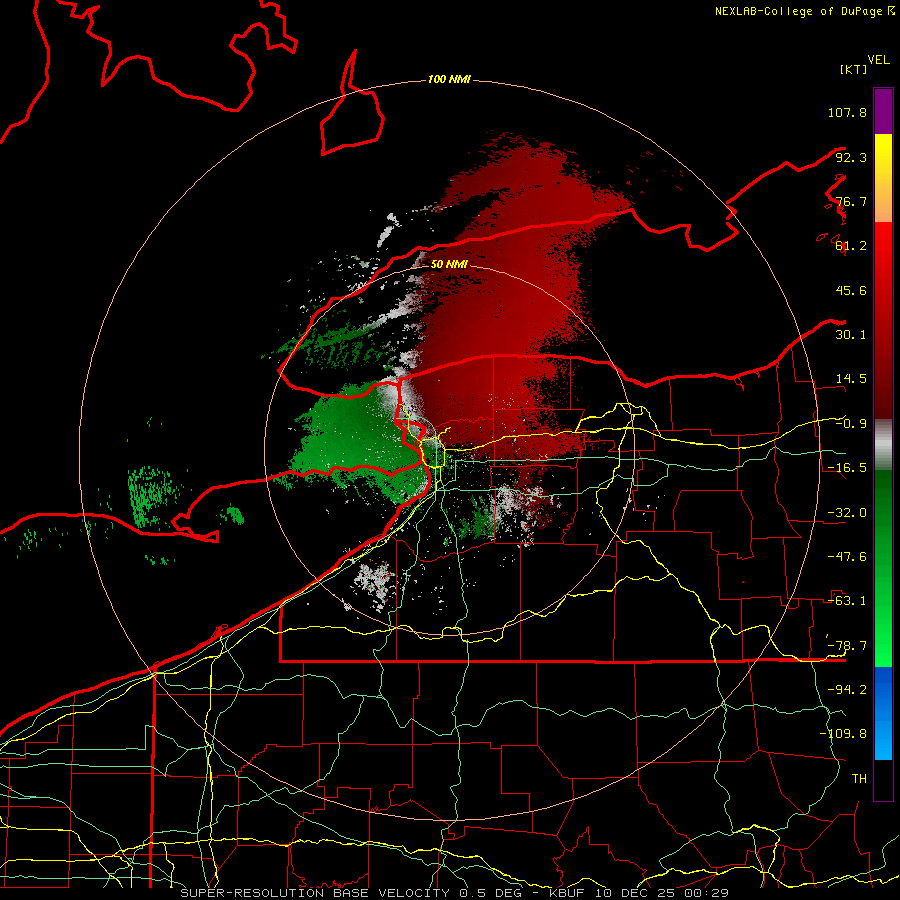Screen dimensions: 900x900
Task: Click the 50 NMI range ring label
Action: tap(449, 264)
